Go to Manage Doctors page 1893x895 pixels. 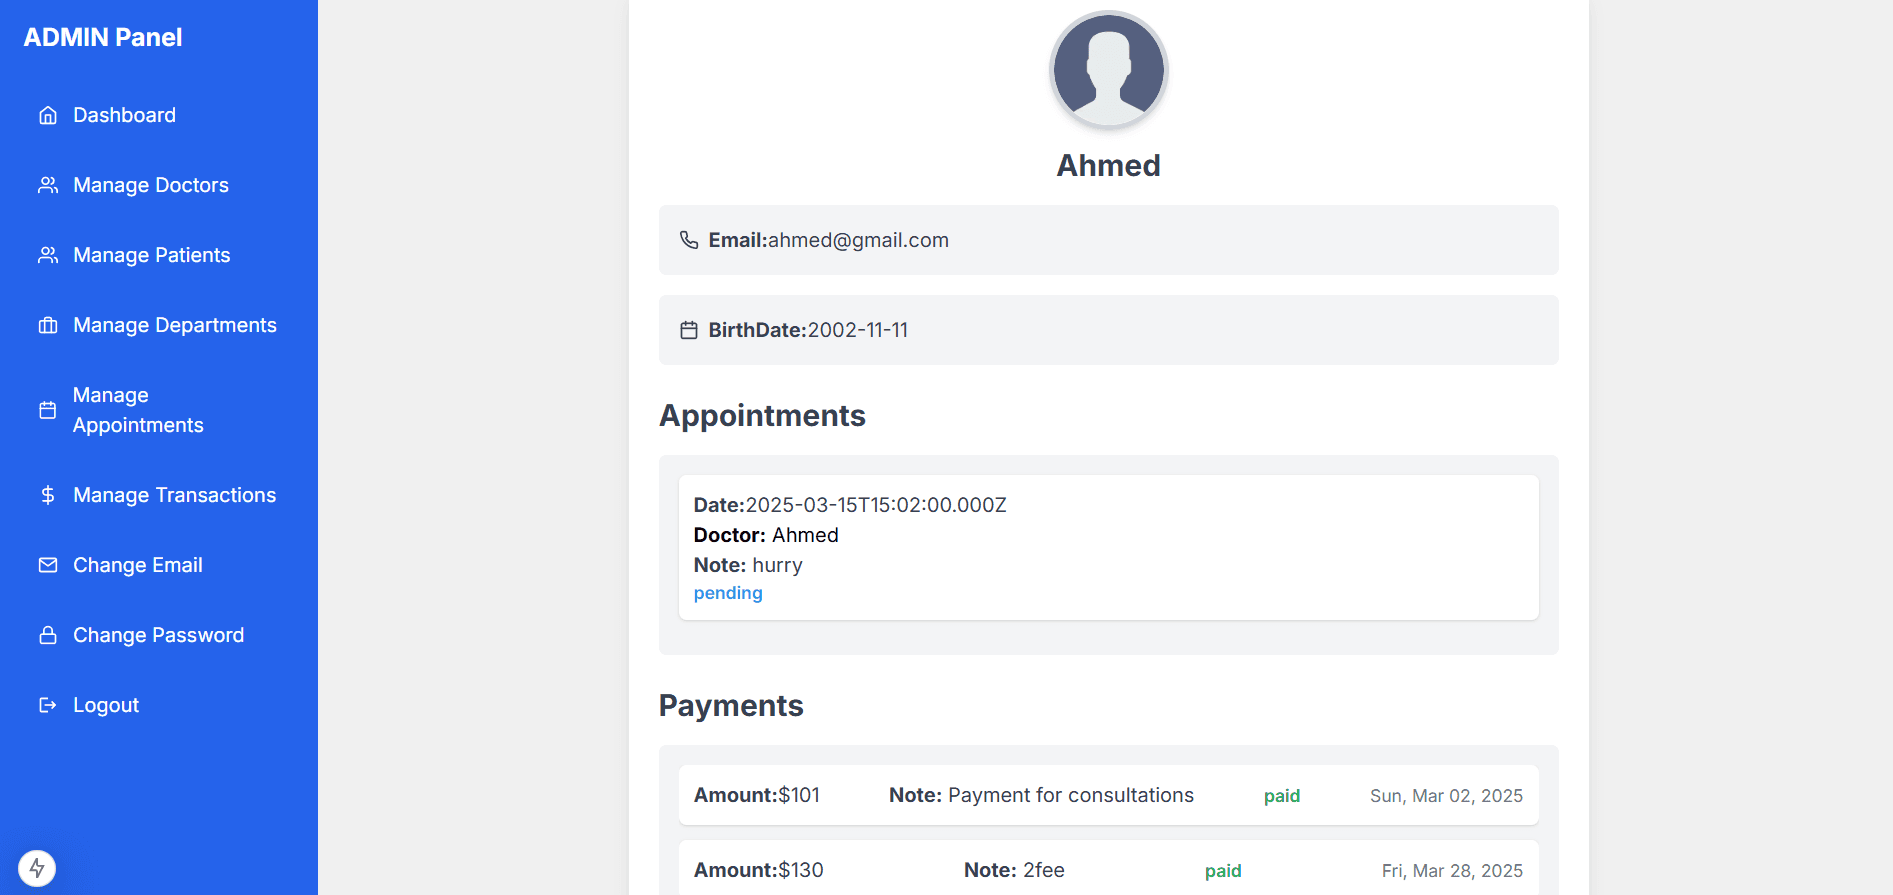(151, 185)
